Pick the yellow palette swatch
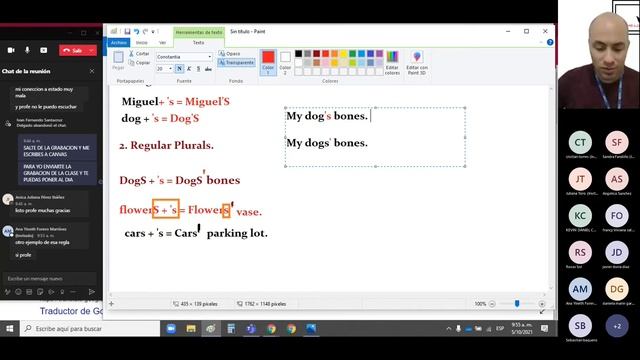 (x=344, y=53)
